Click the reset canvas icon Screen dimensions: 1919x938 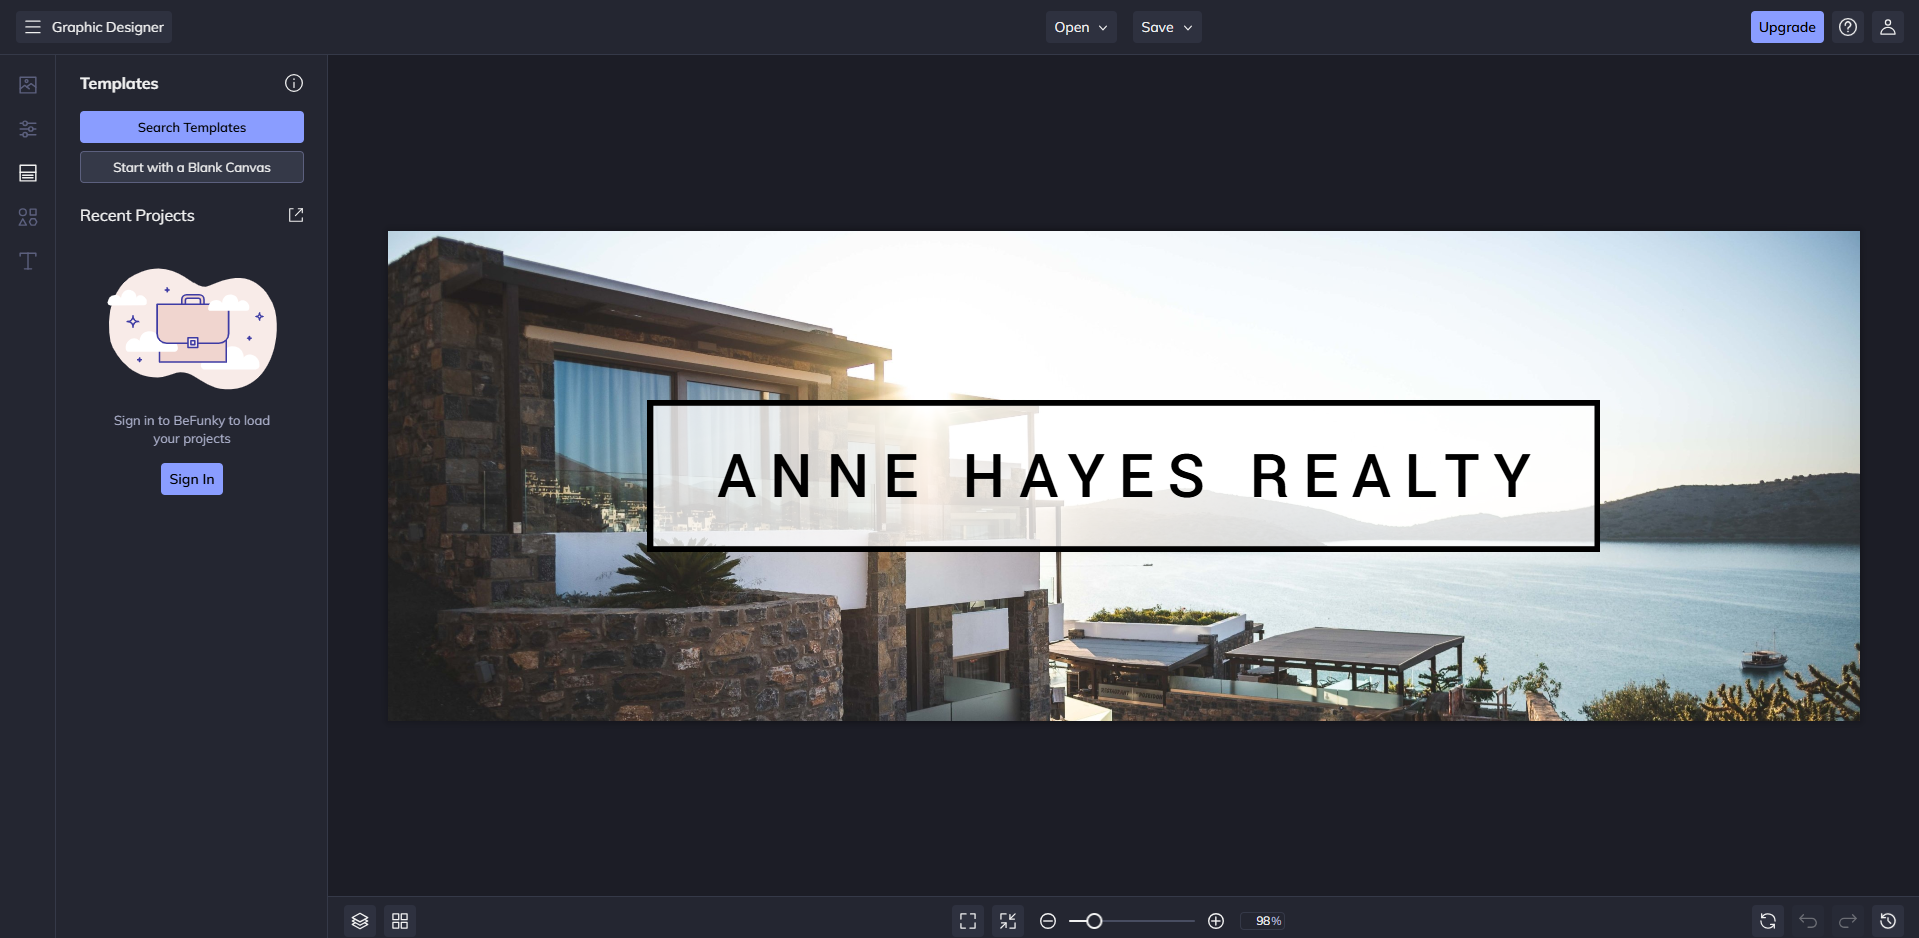point(1768,920)
